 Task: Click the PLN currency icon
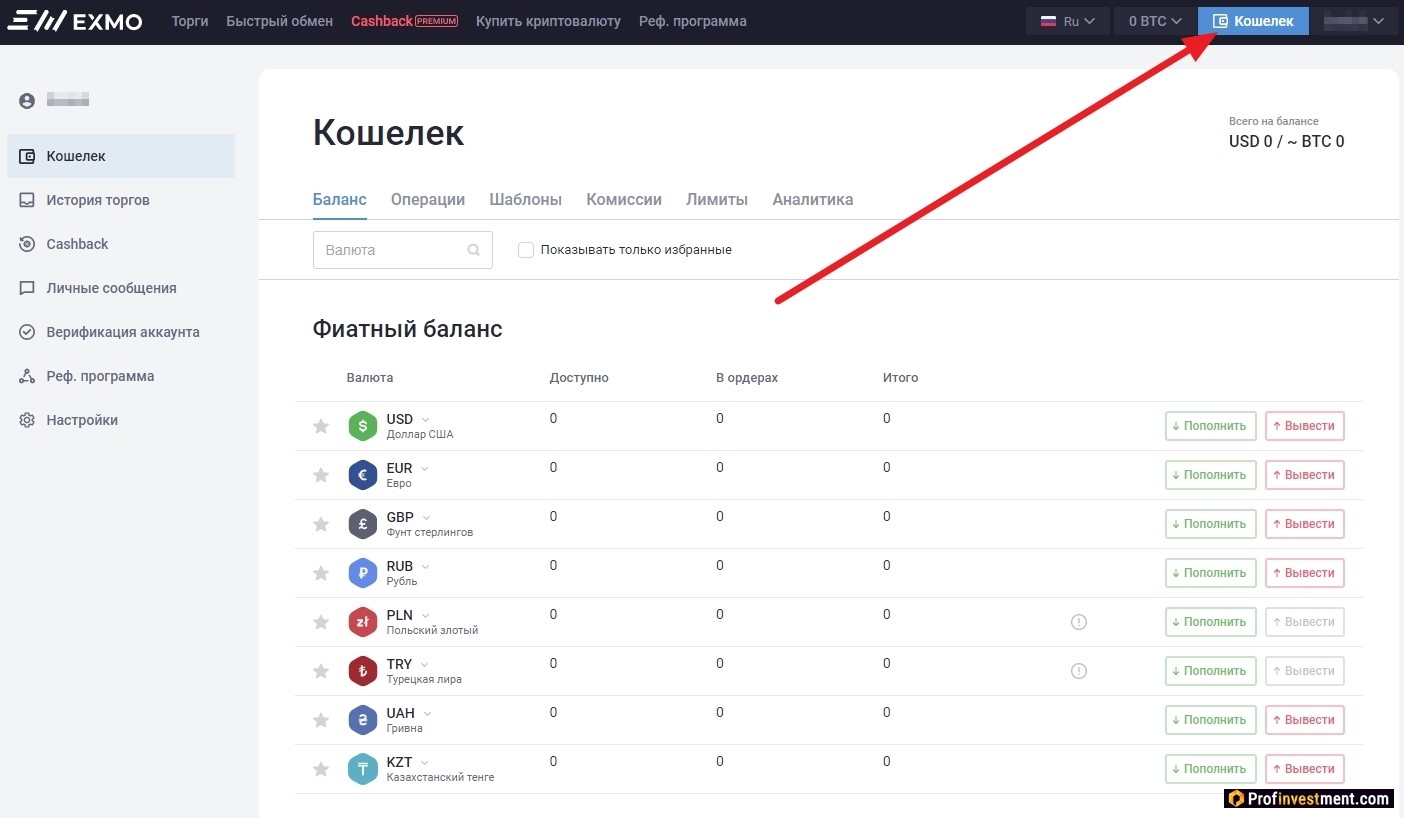click(362, 622)
